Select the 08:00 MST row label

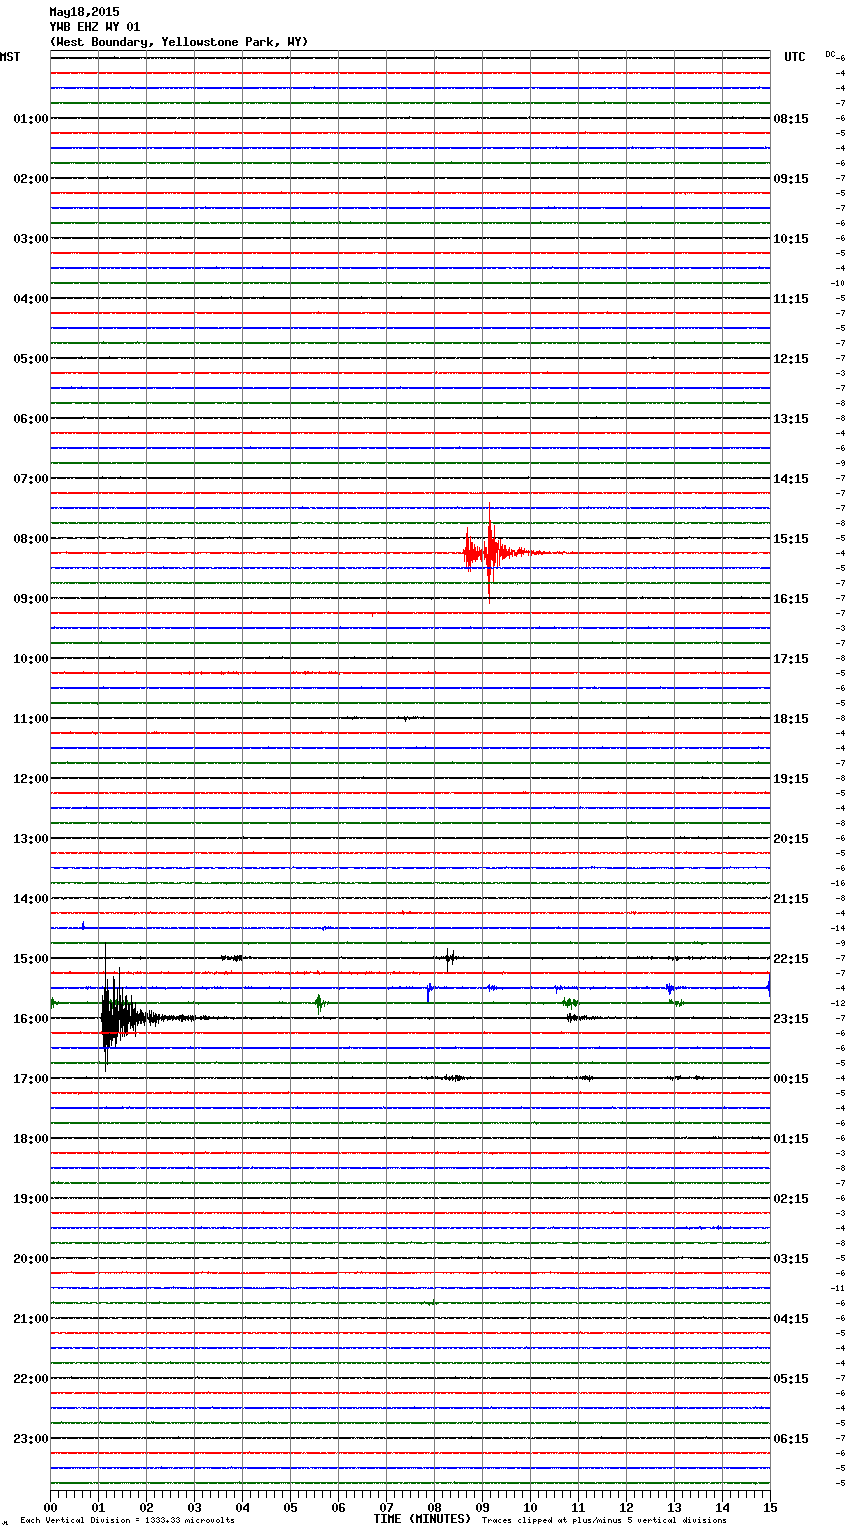click(x=30, y=539)
